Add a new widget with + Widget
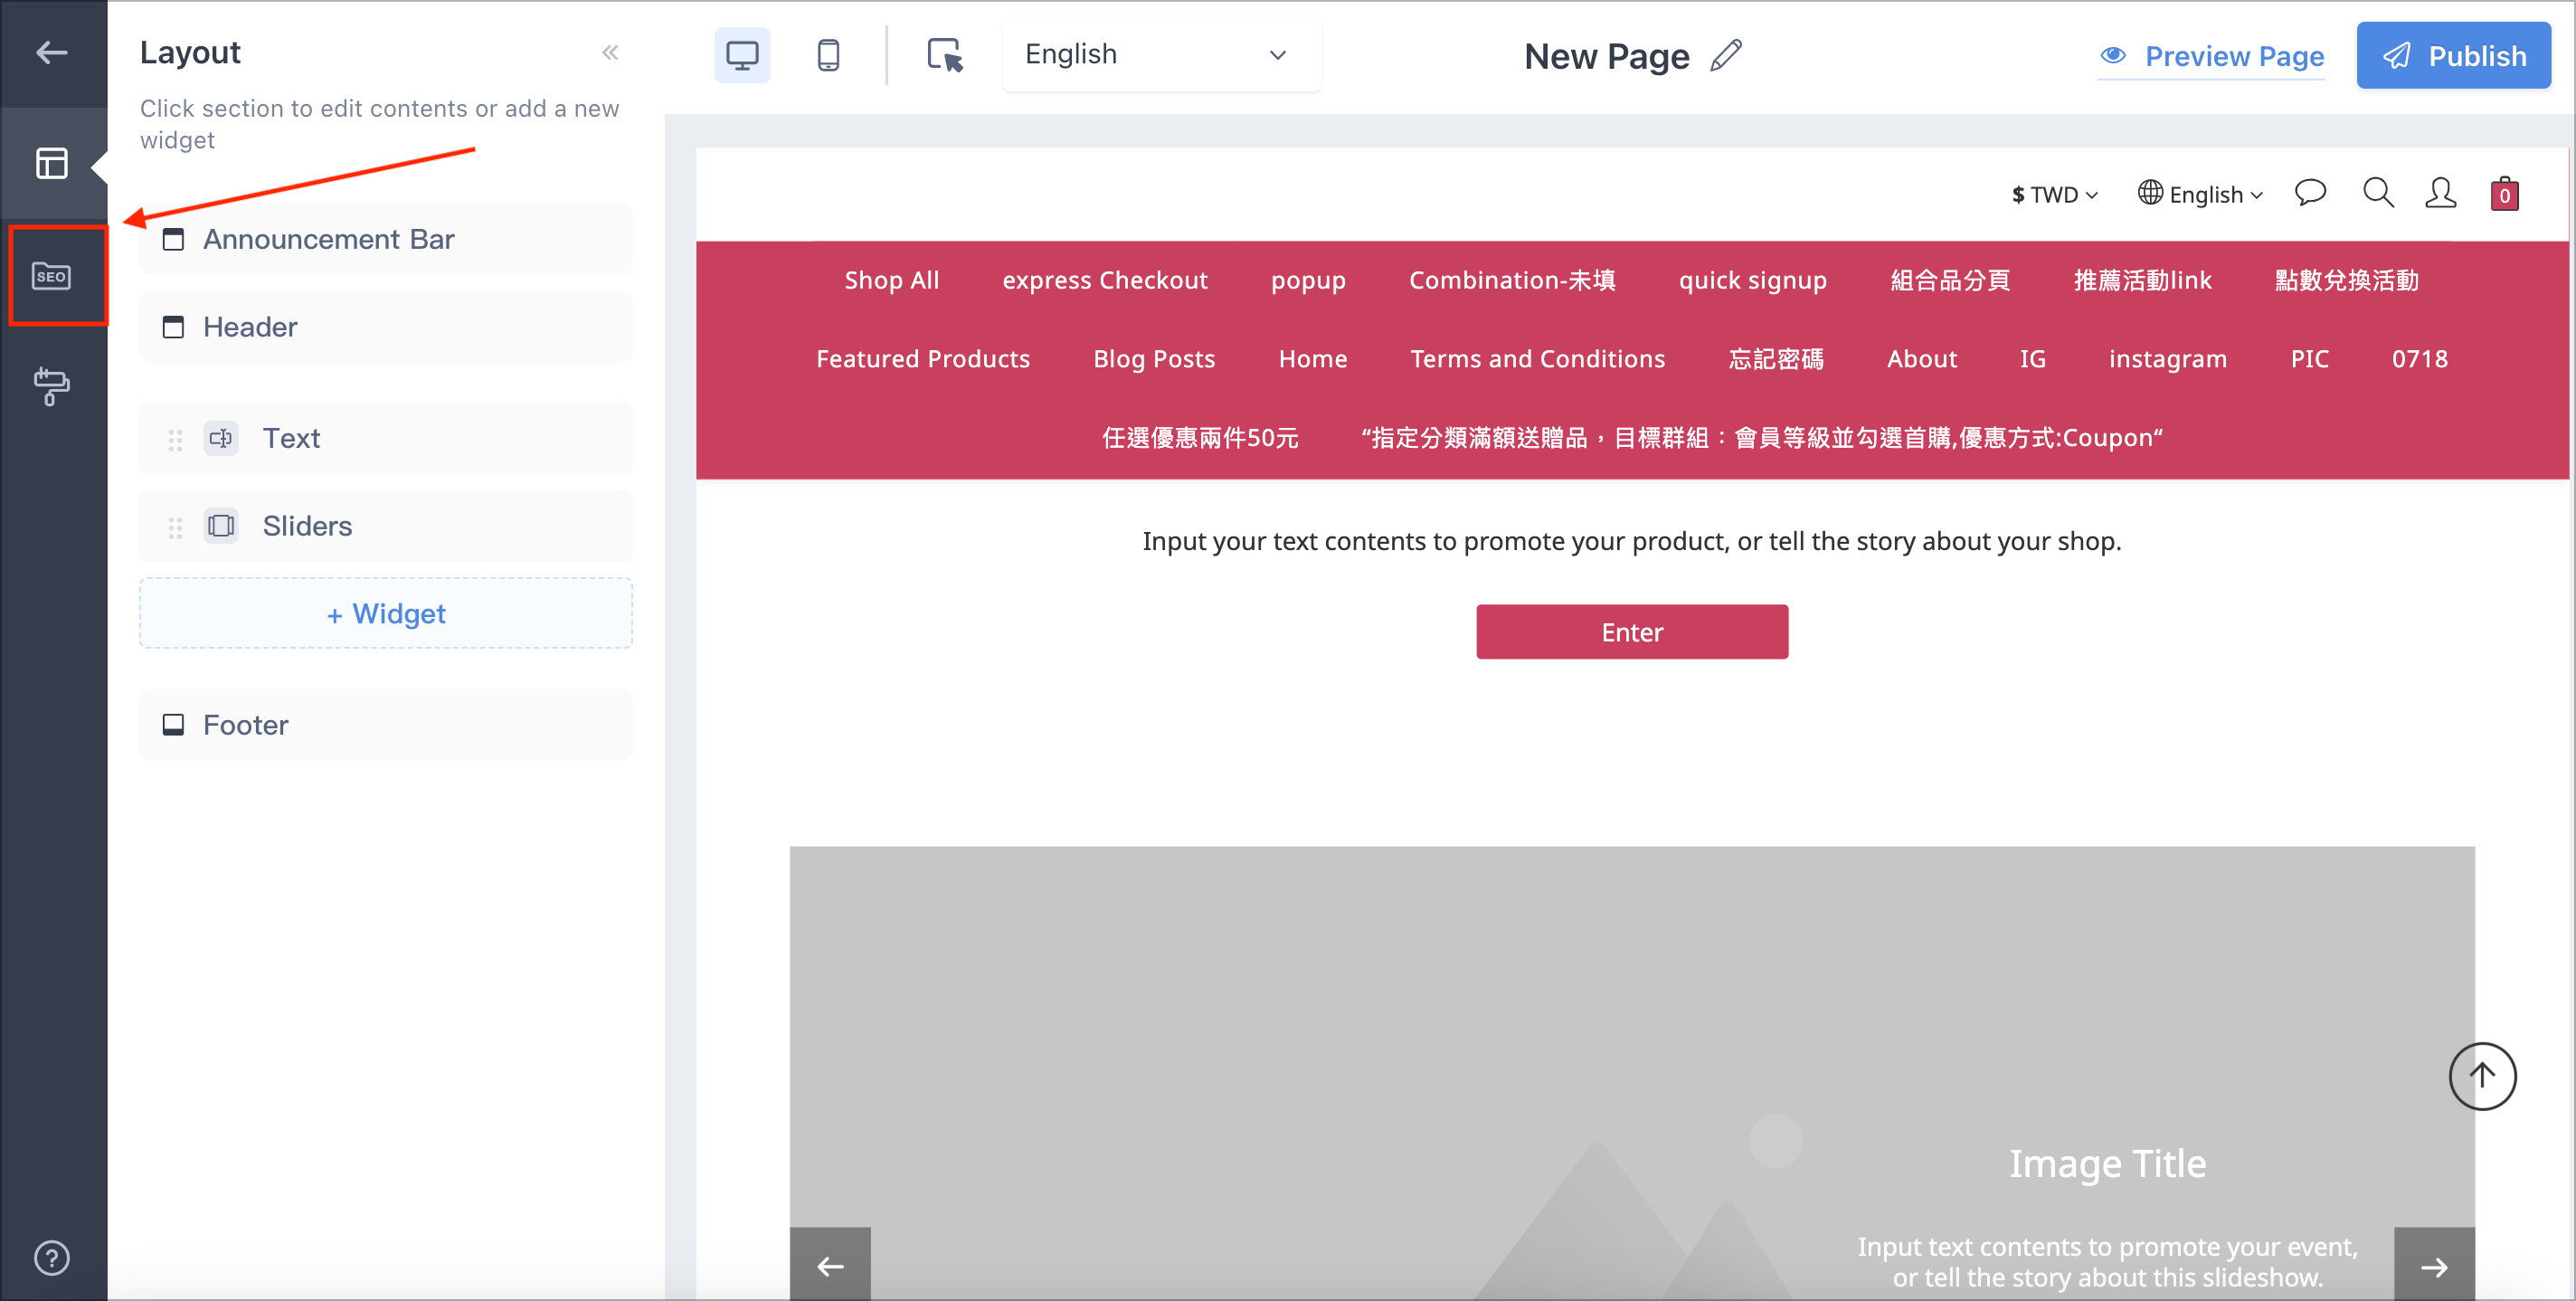This screenshot has width=2576, height=1301. coord(386,614)
